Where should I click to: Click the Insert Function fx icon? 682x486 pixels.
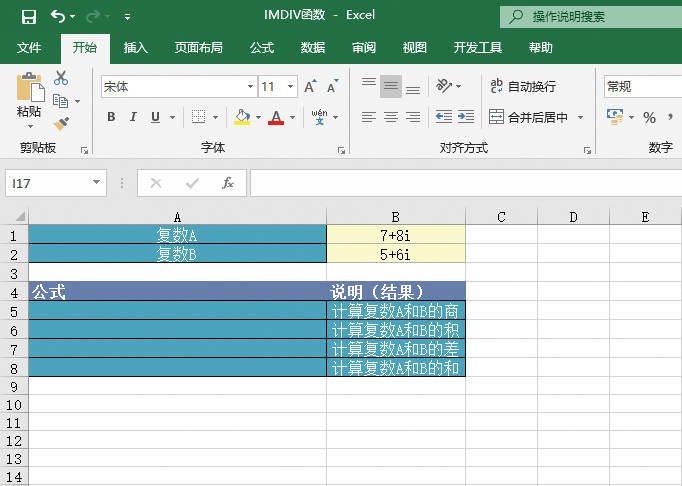(x=228, y=183)
